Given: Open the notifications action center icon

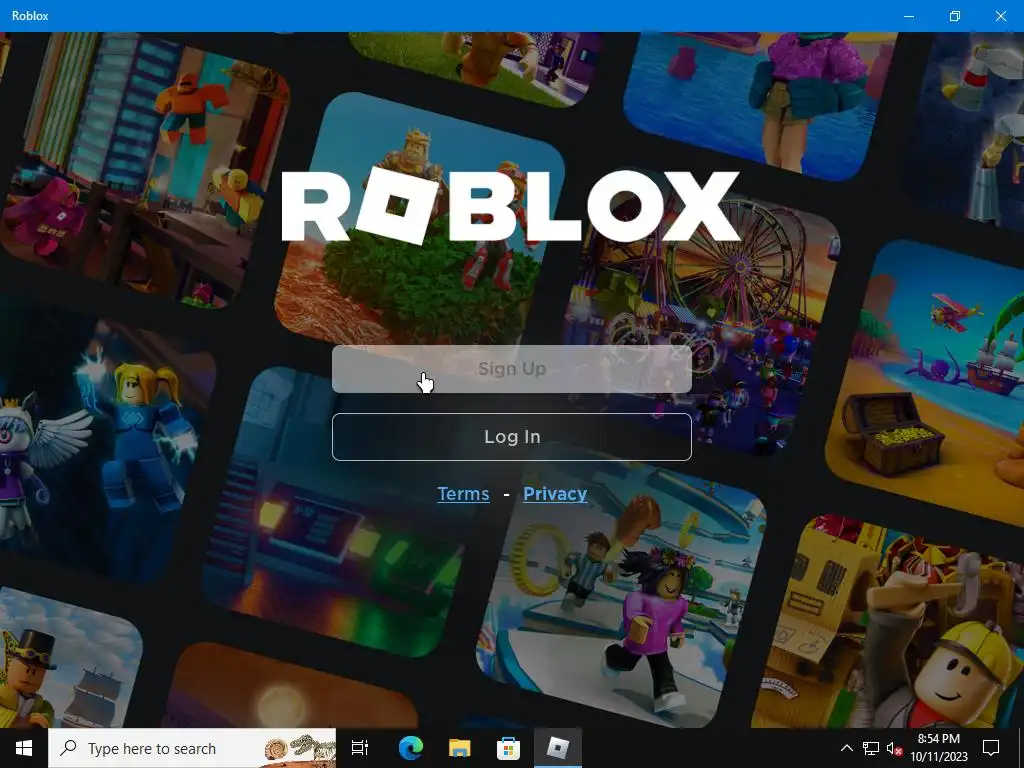Looking at the screenshot, I should tap(991, 748).
